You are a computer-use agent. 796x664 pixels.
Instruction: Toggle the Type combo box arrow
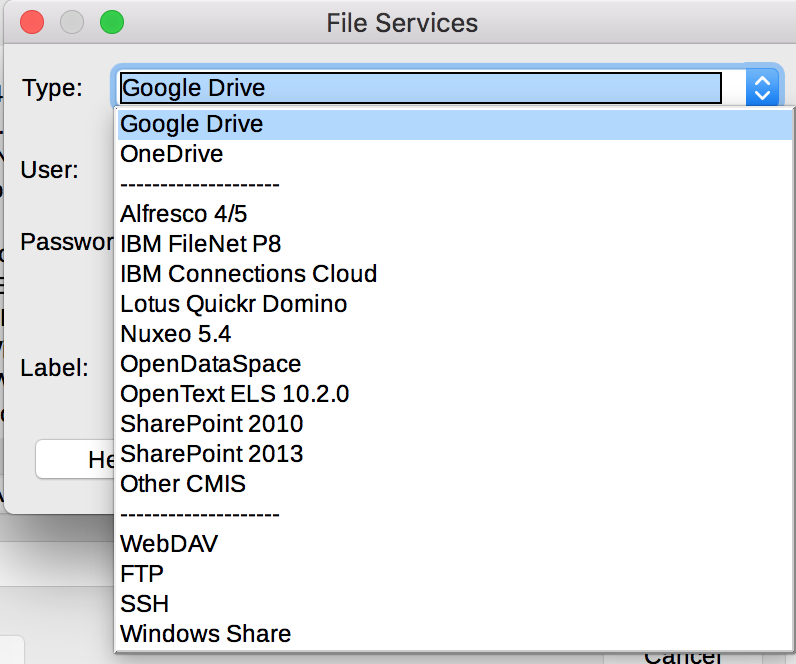(762, 88)
